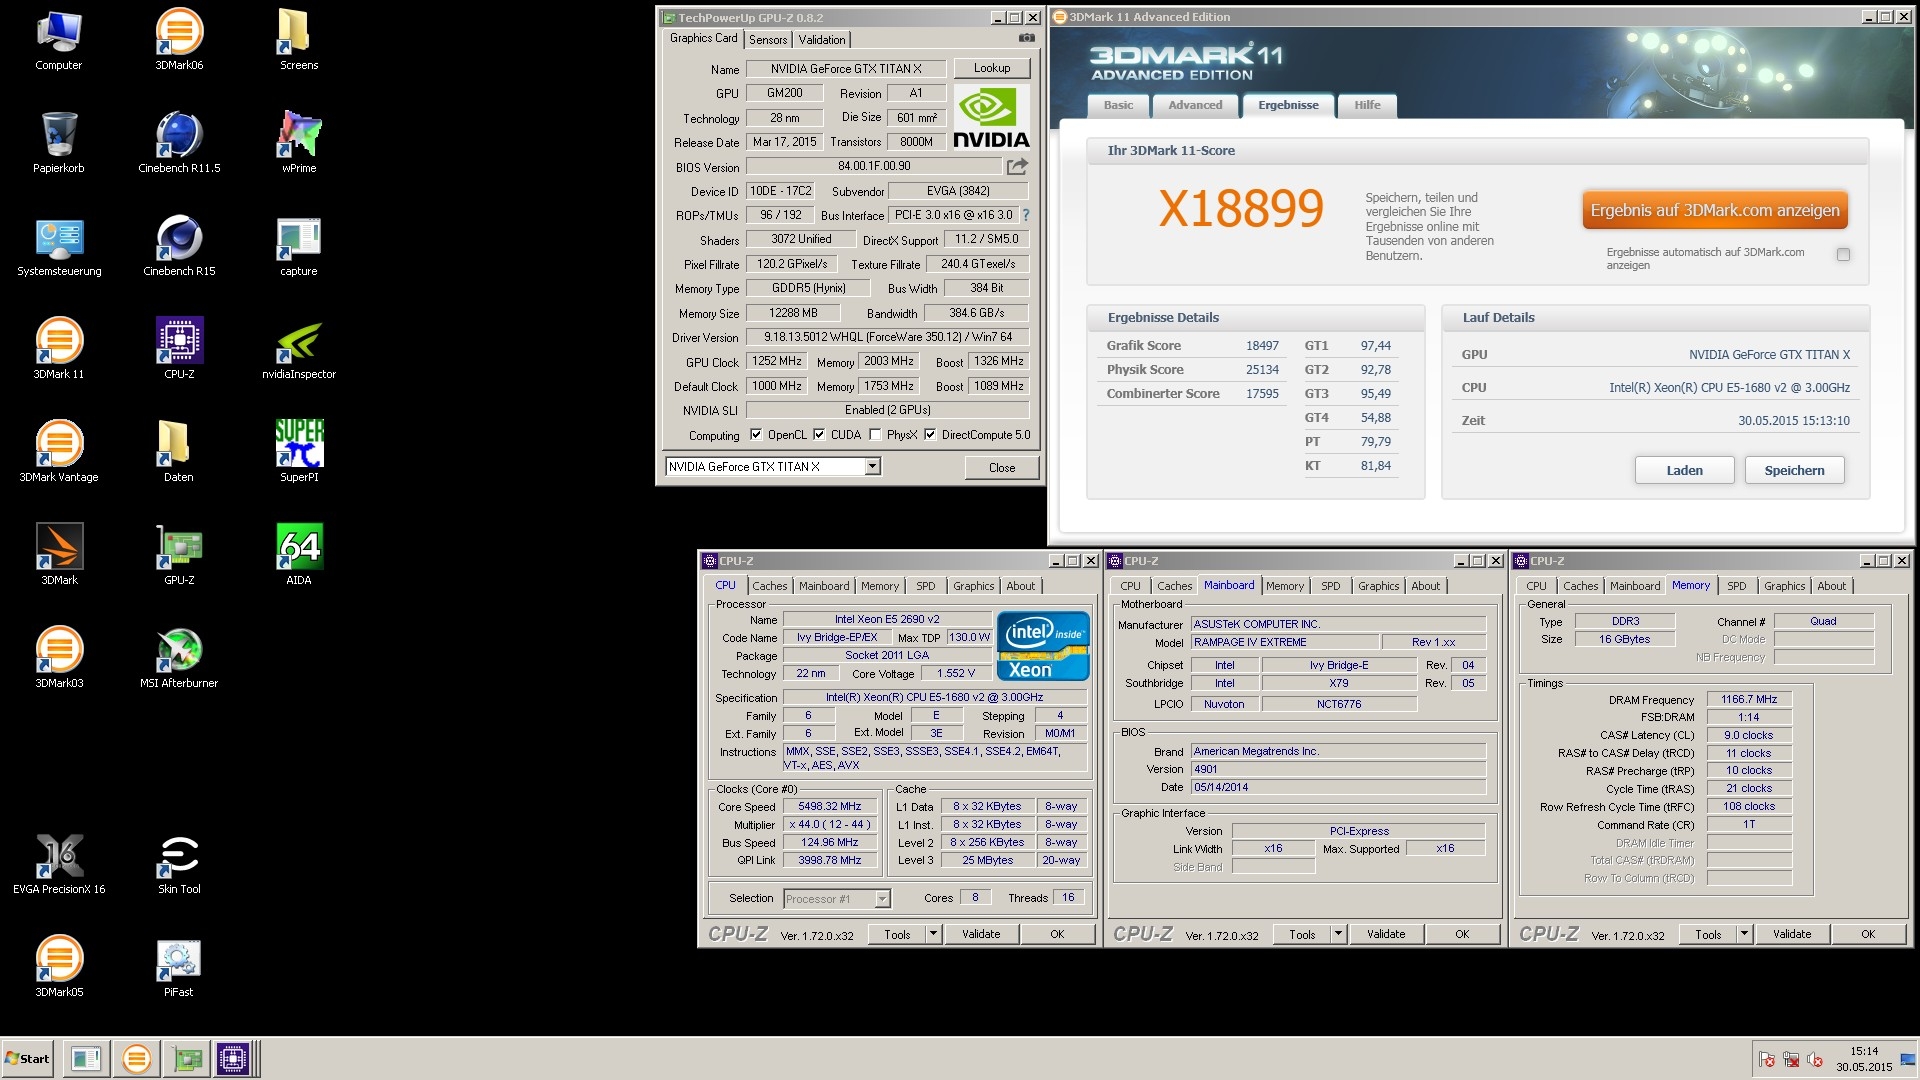Toggle the DirectCompute 5.0 checkbox

tap(930, 435)
